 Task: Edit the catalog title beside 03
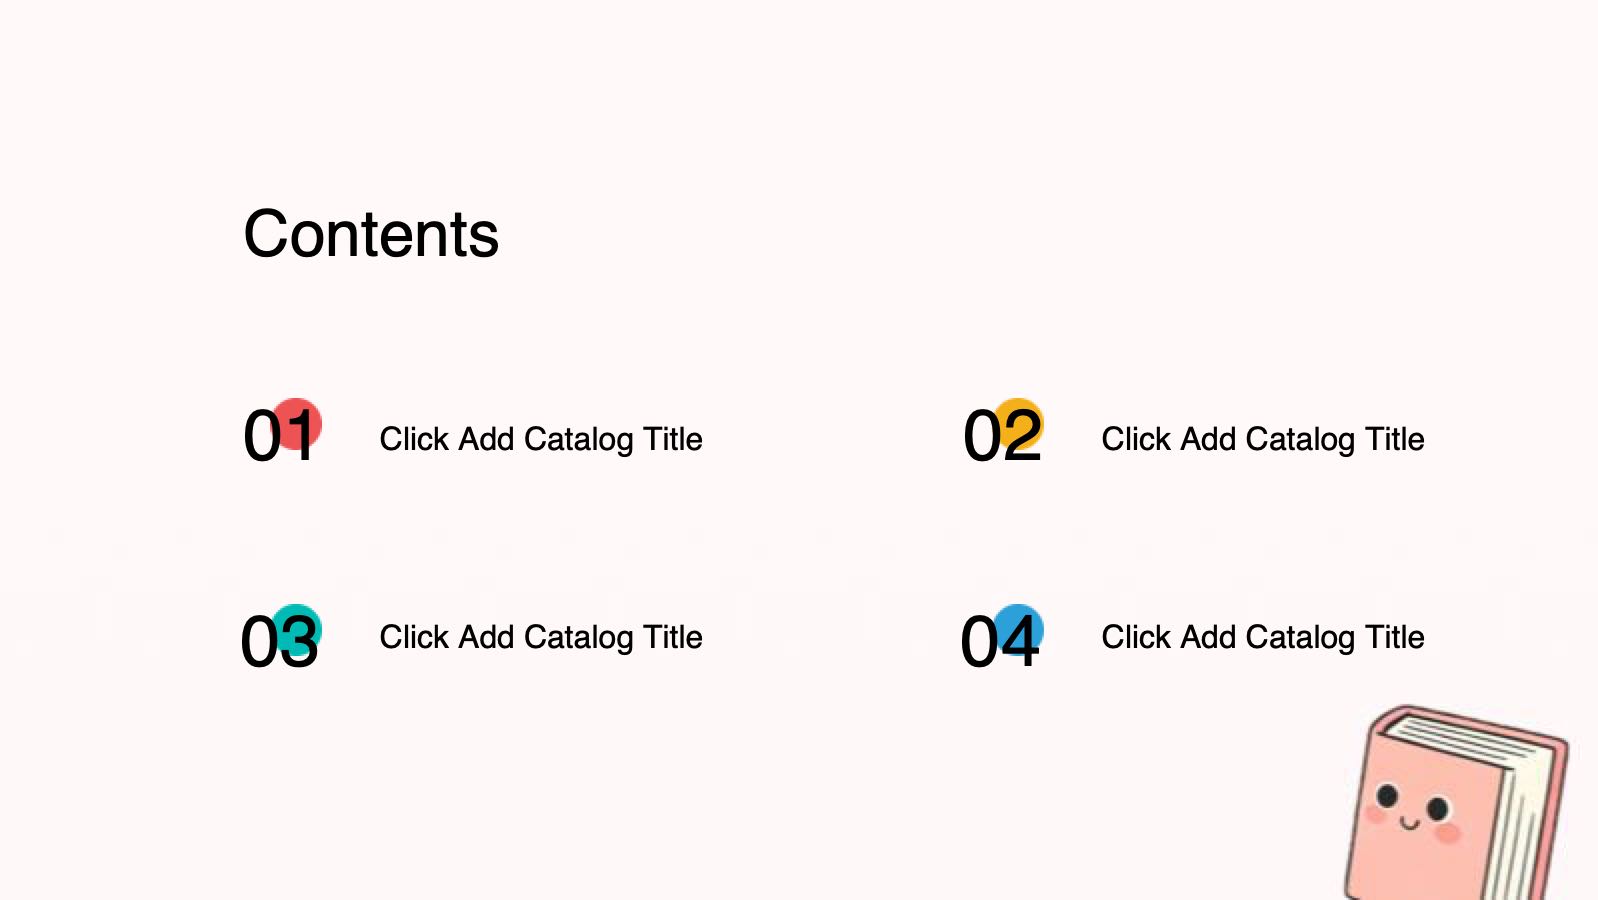tap(541, 637)
